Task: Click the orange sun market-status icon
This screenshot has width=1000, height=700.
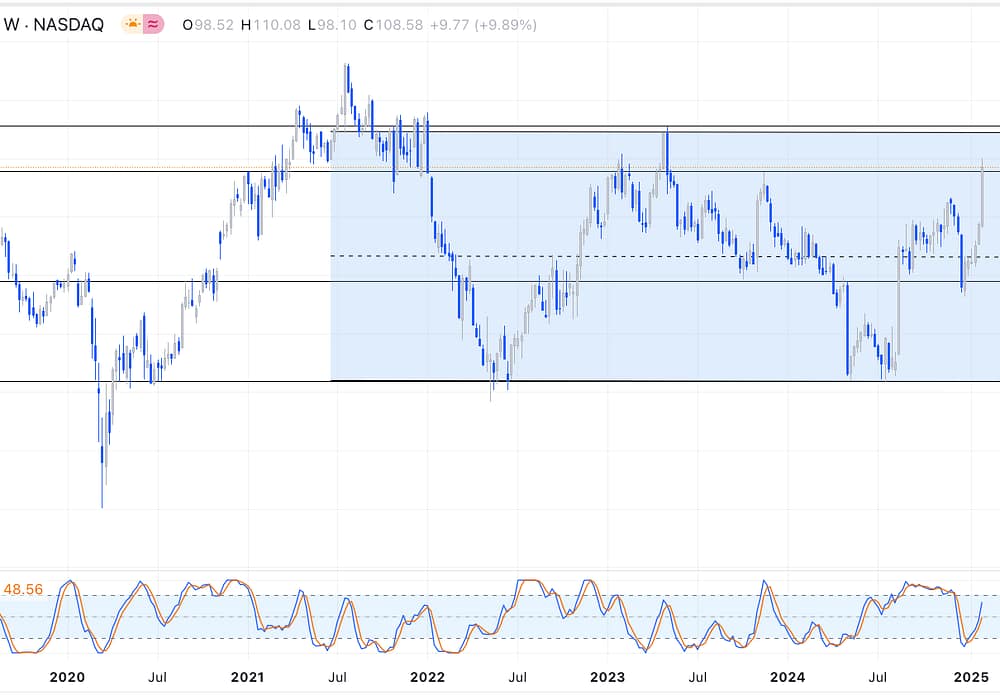Action: (132, 25)
